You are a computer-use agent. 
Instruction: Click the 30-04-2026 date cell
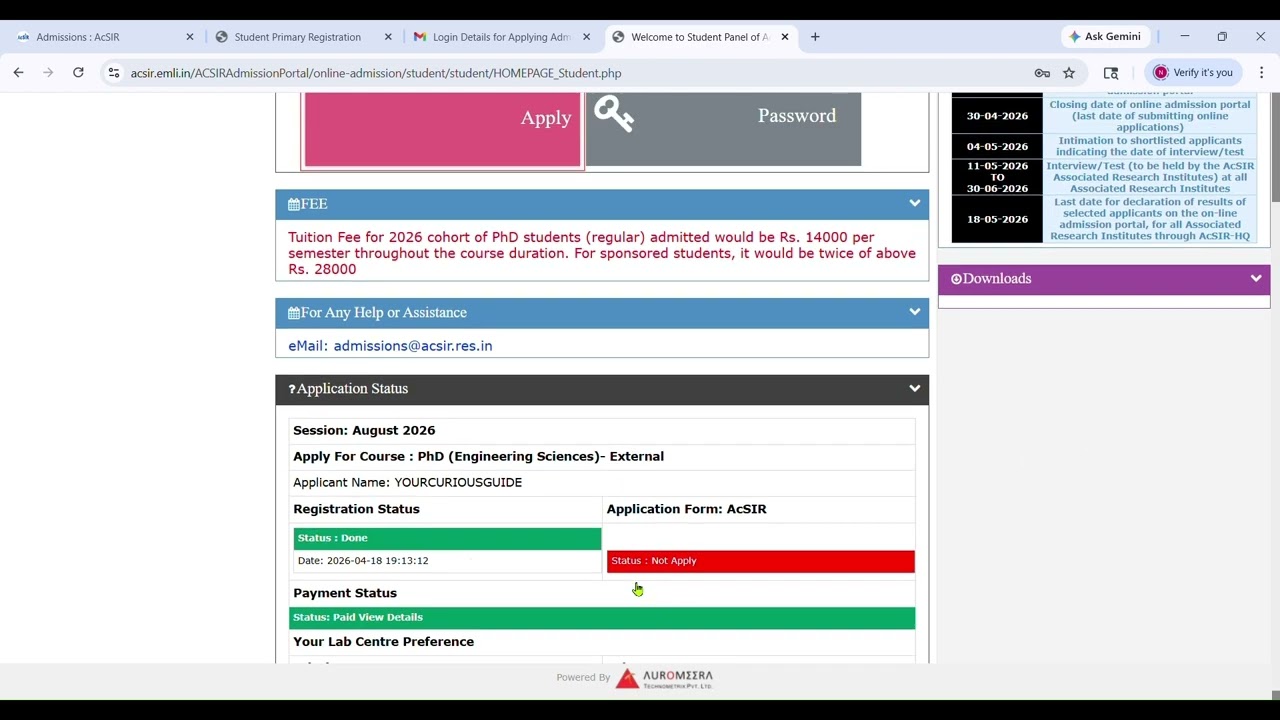click(x=997, y=116)
